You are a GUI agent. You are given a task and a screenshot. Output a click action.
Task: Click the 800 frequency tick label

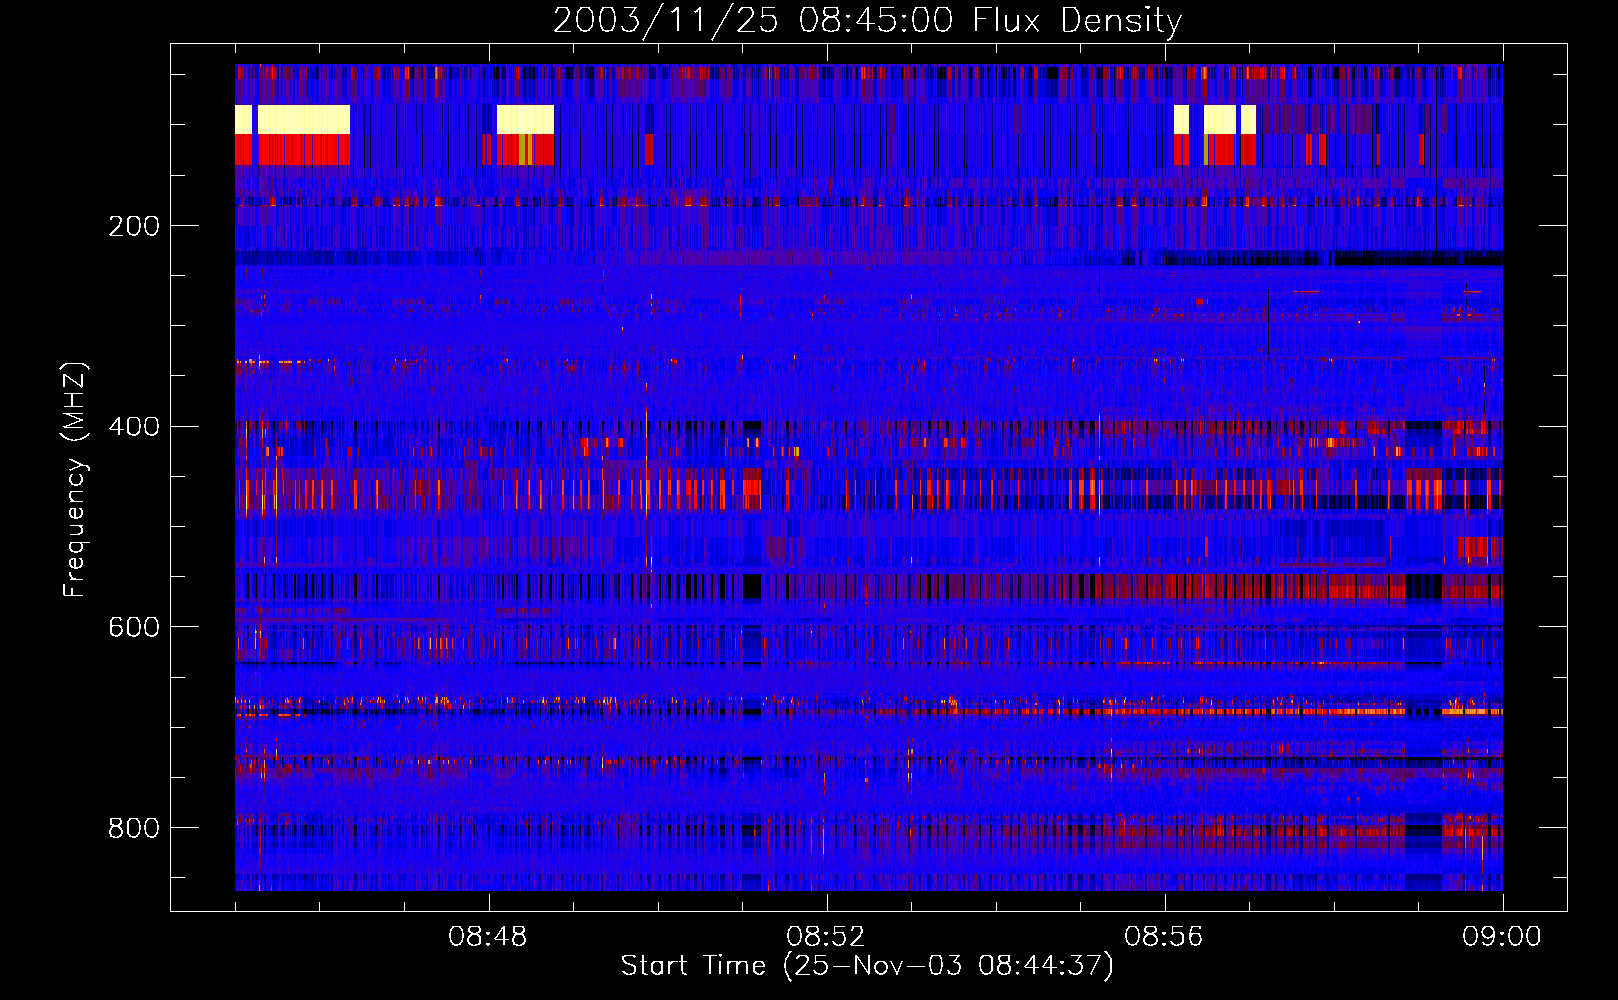[134, 828]
